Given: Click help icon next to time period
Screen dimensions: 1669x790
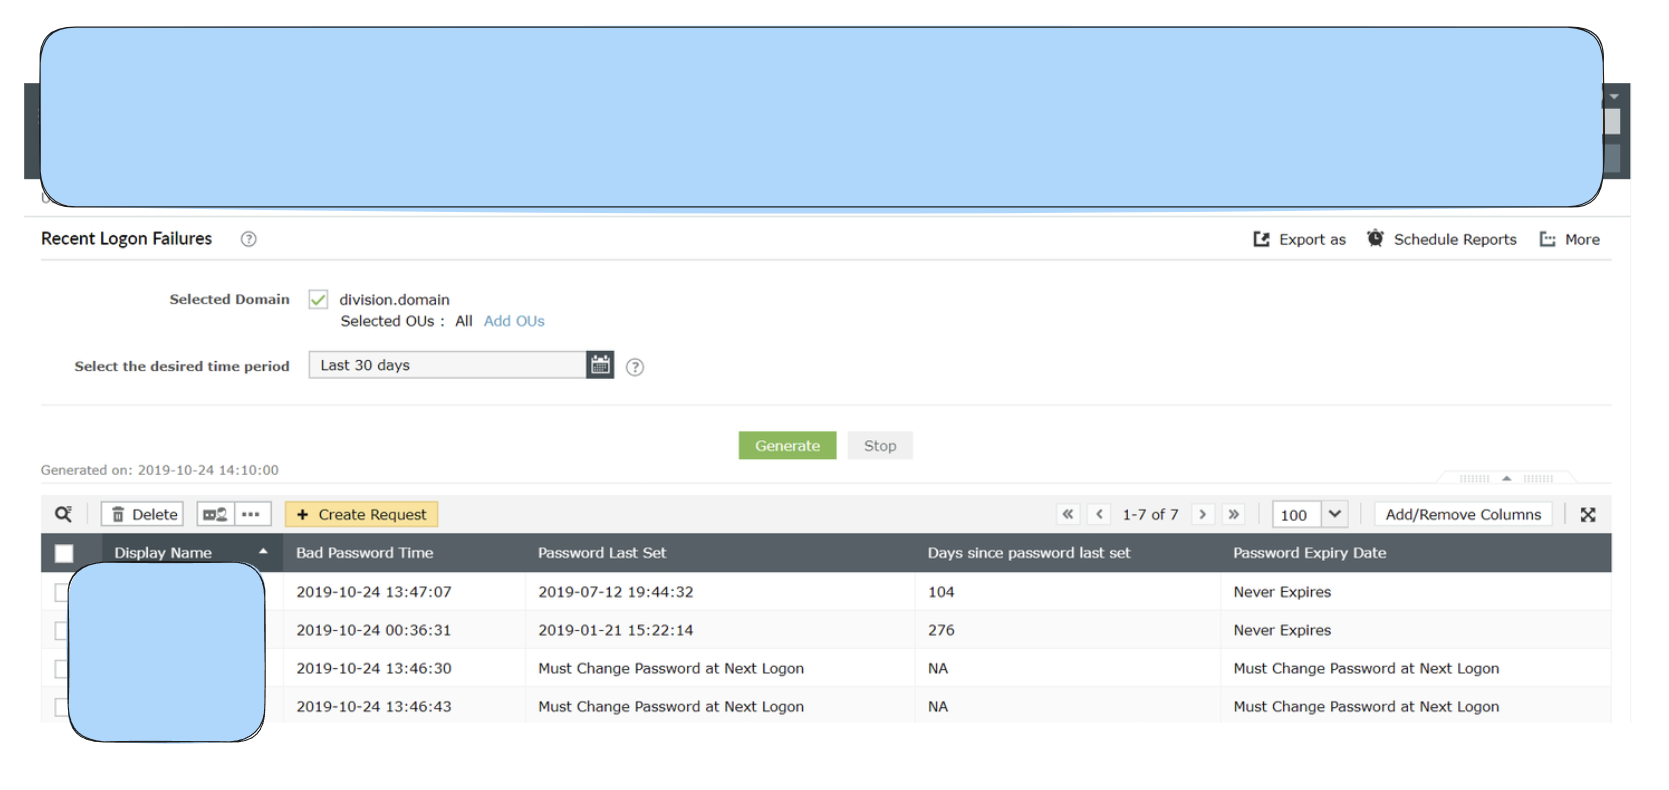Looking at the screenshot, I should pos(635,367).
